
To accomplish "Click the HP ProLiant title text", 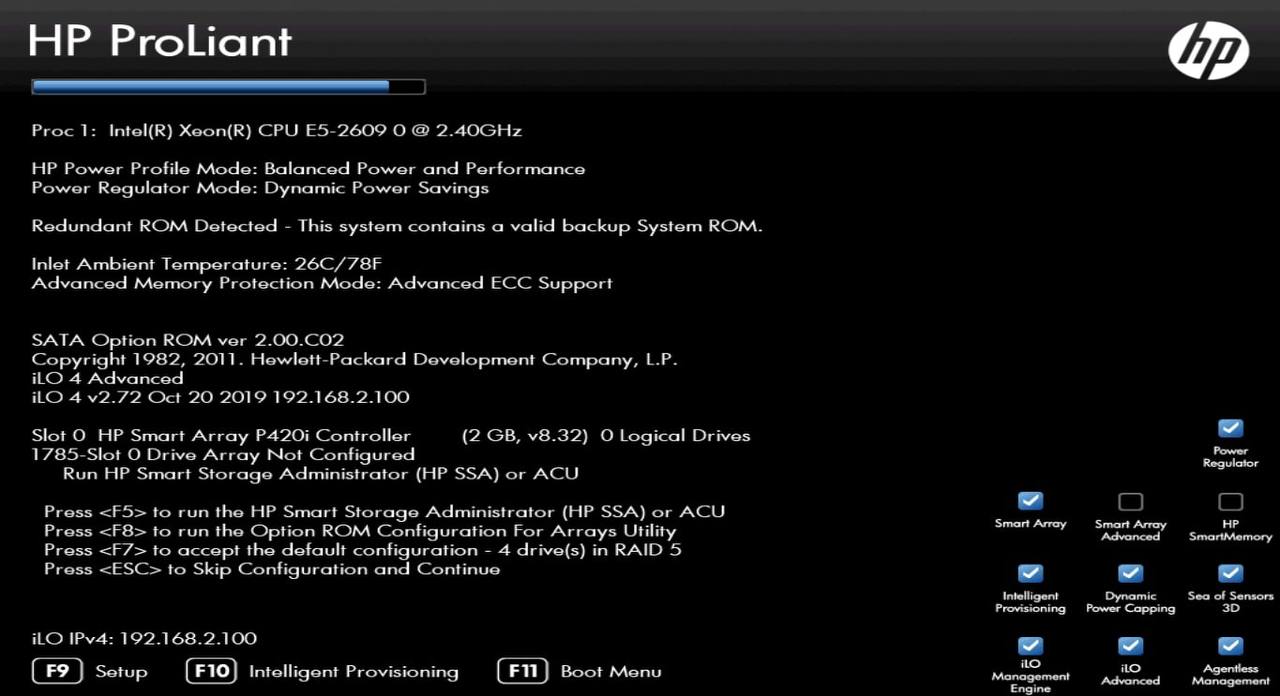I will [160, 41].
